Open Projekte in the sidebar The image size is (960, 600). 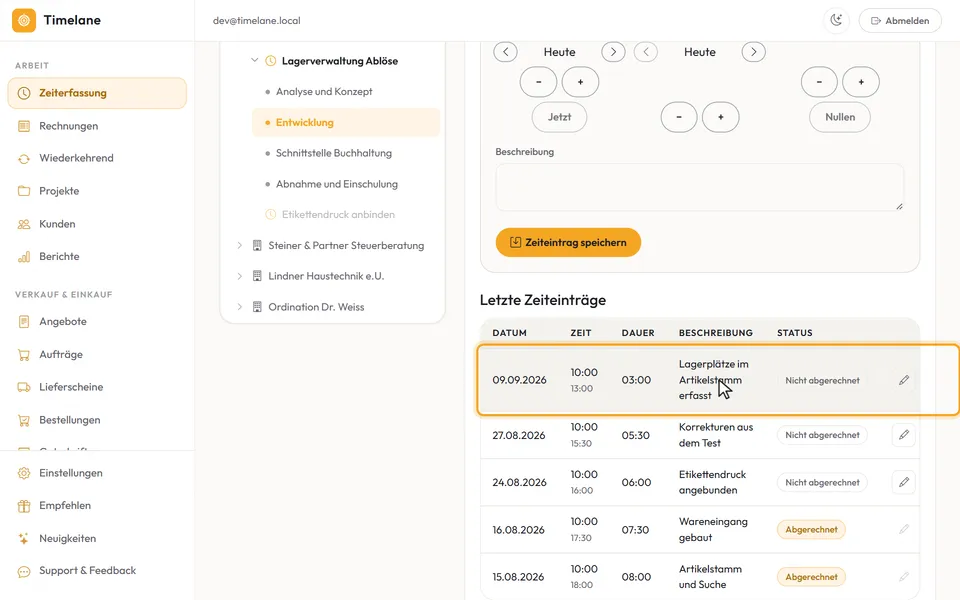[x=97, y=191]
